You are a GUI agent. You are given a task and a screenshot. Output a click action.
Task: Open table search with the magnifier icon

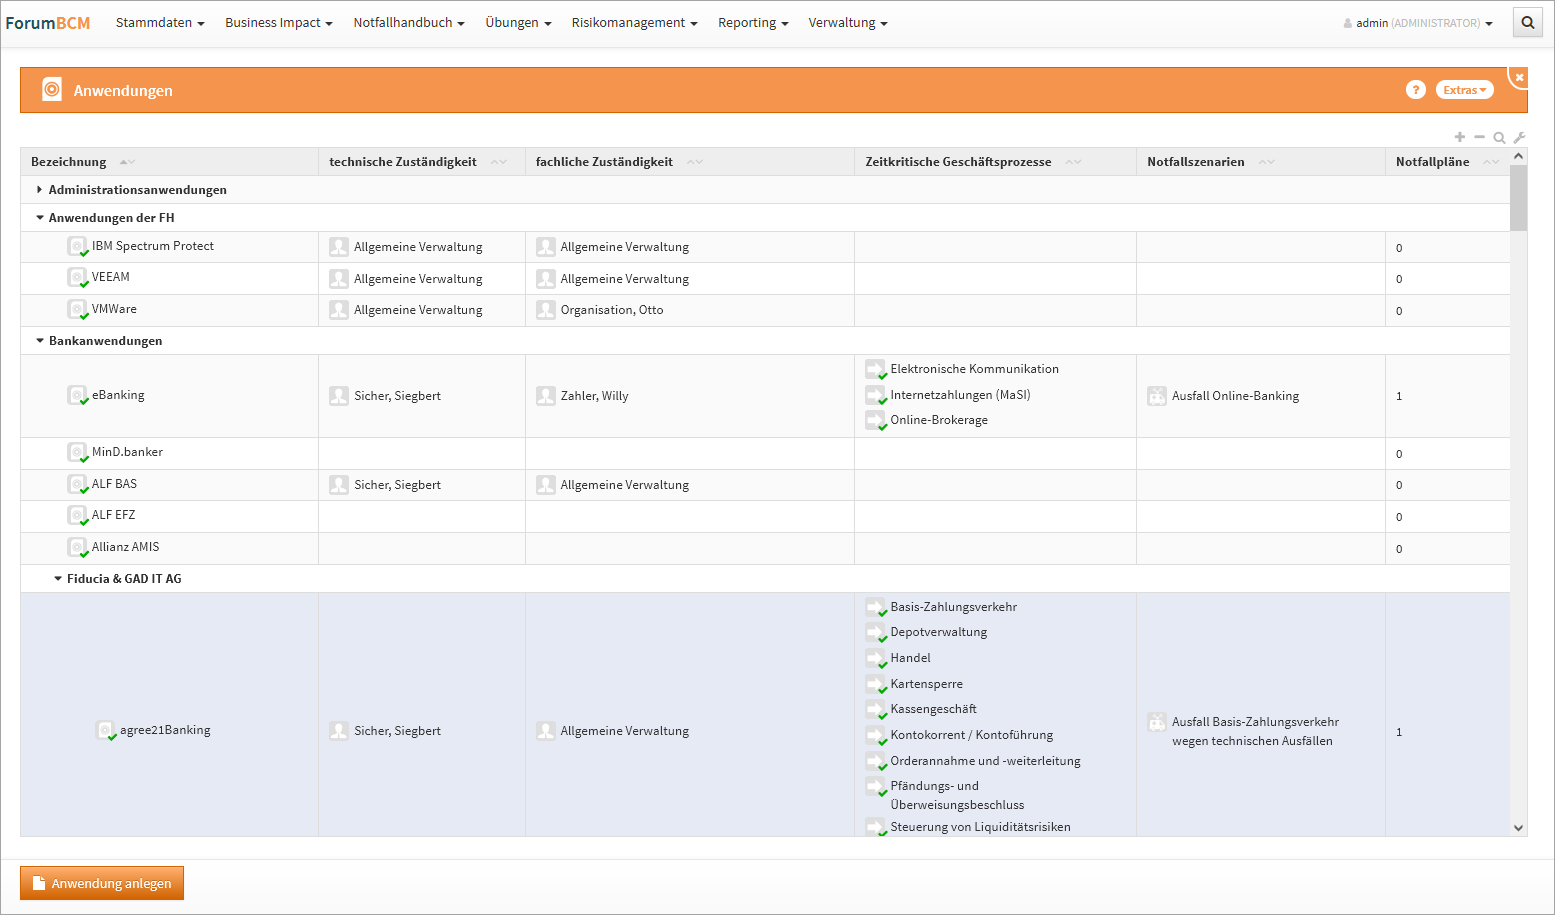[1499, 138]
